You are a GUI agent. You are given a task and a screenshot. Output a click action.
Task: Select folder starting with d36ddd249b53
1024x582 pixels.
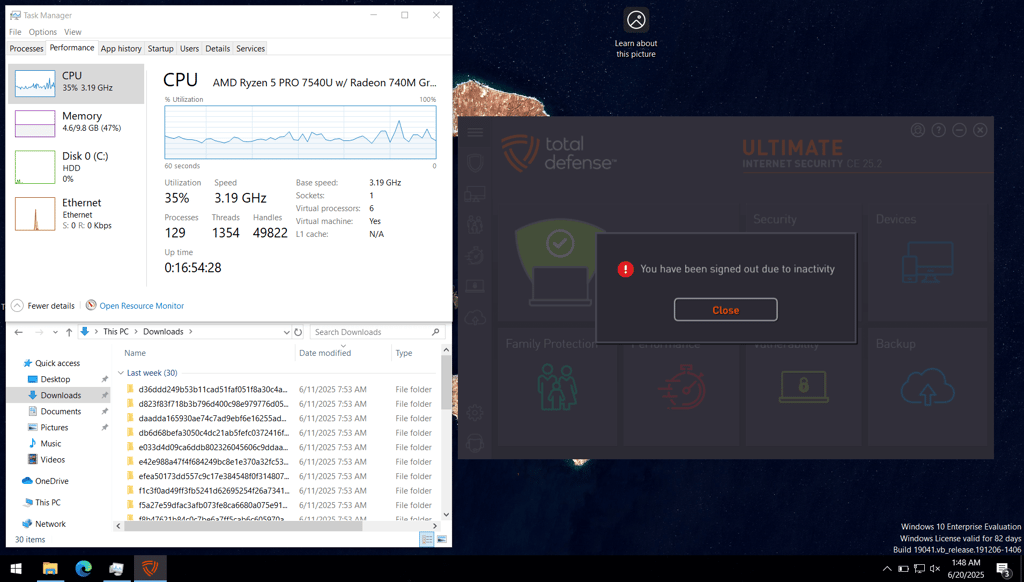(x=212, y=389)
